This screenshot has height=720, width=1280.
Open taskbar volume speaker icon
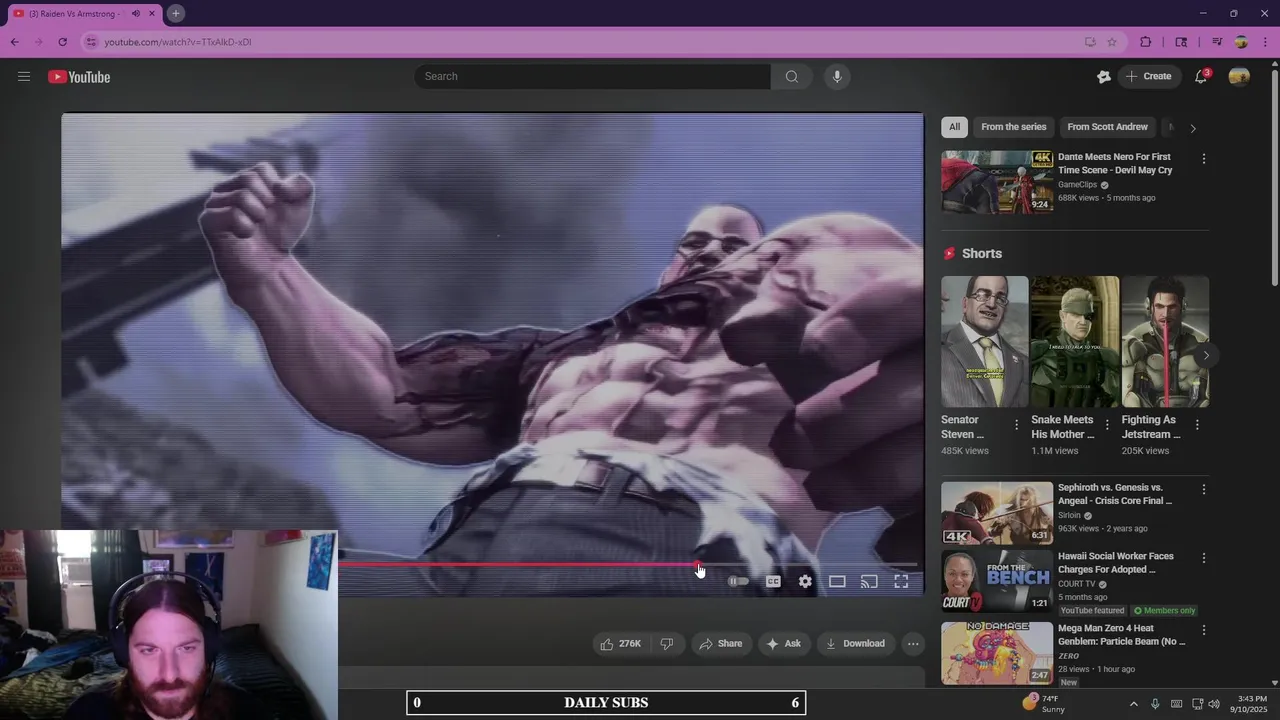1213,704
